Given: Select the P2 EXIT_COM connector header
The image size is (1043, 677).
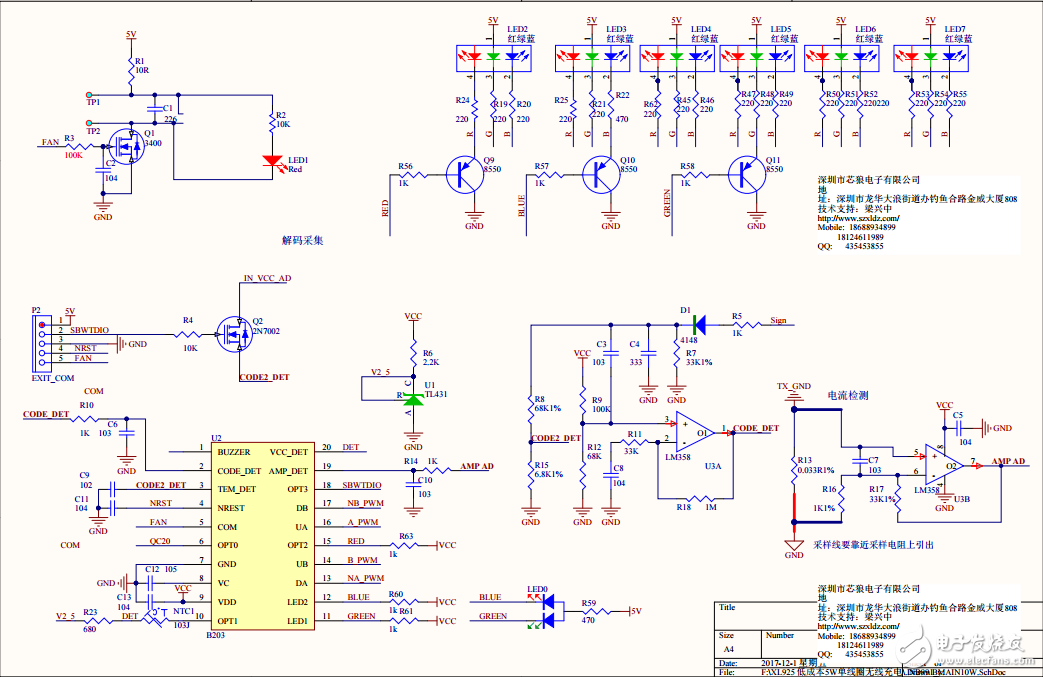Looking at the screenshot, I should pos(41,341).
